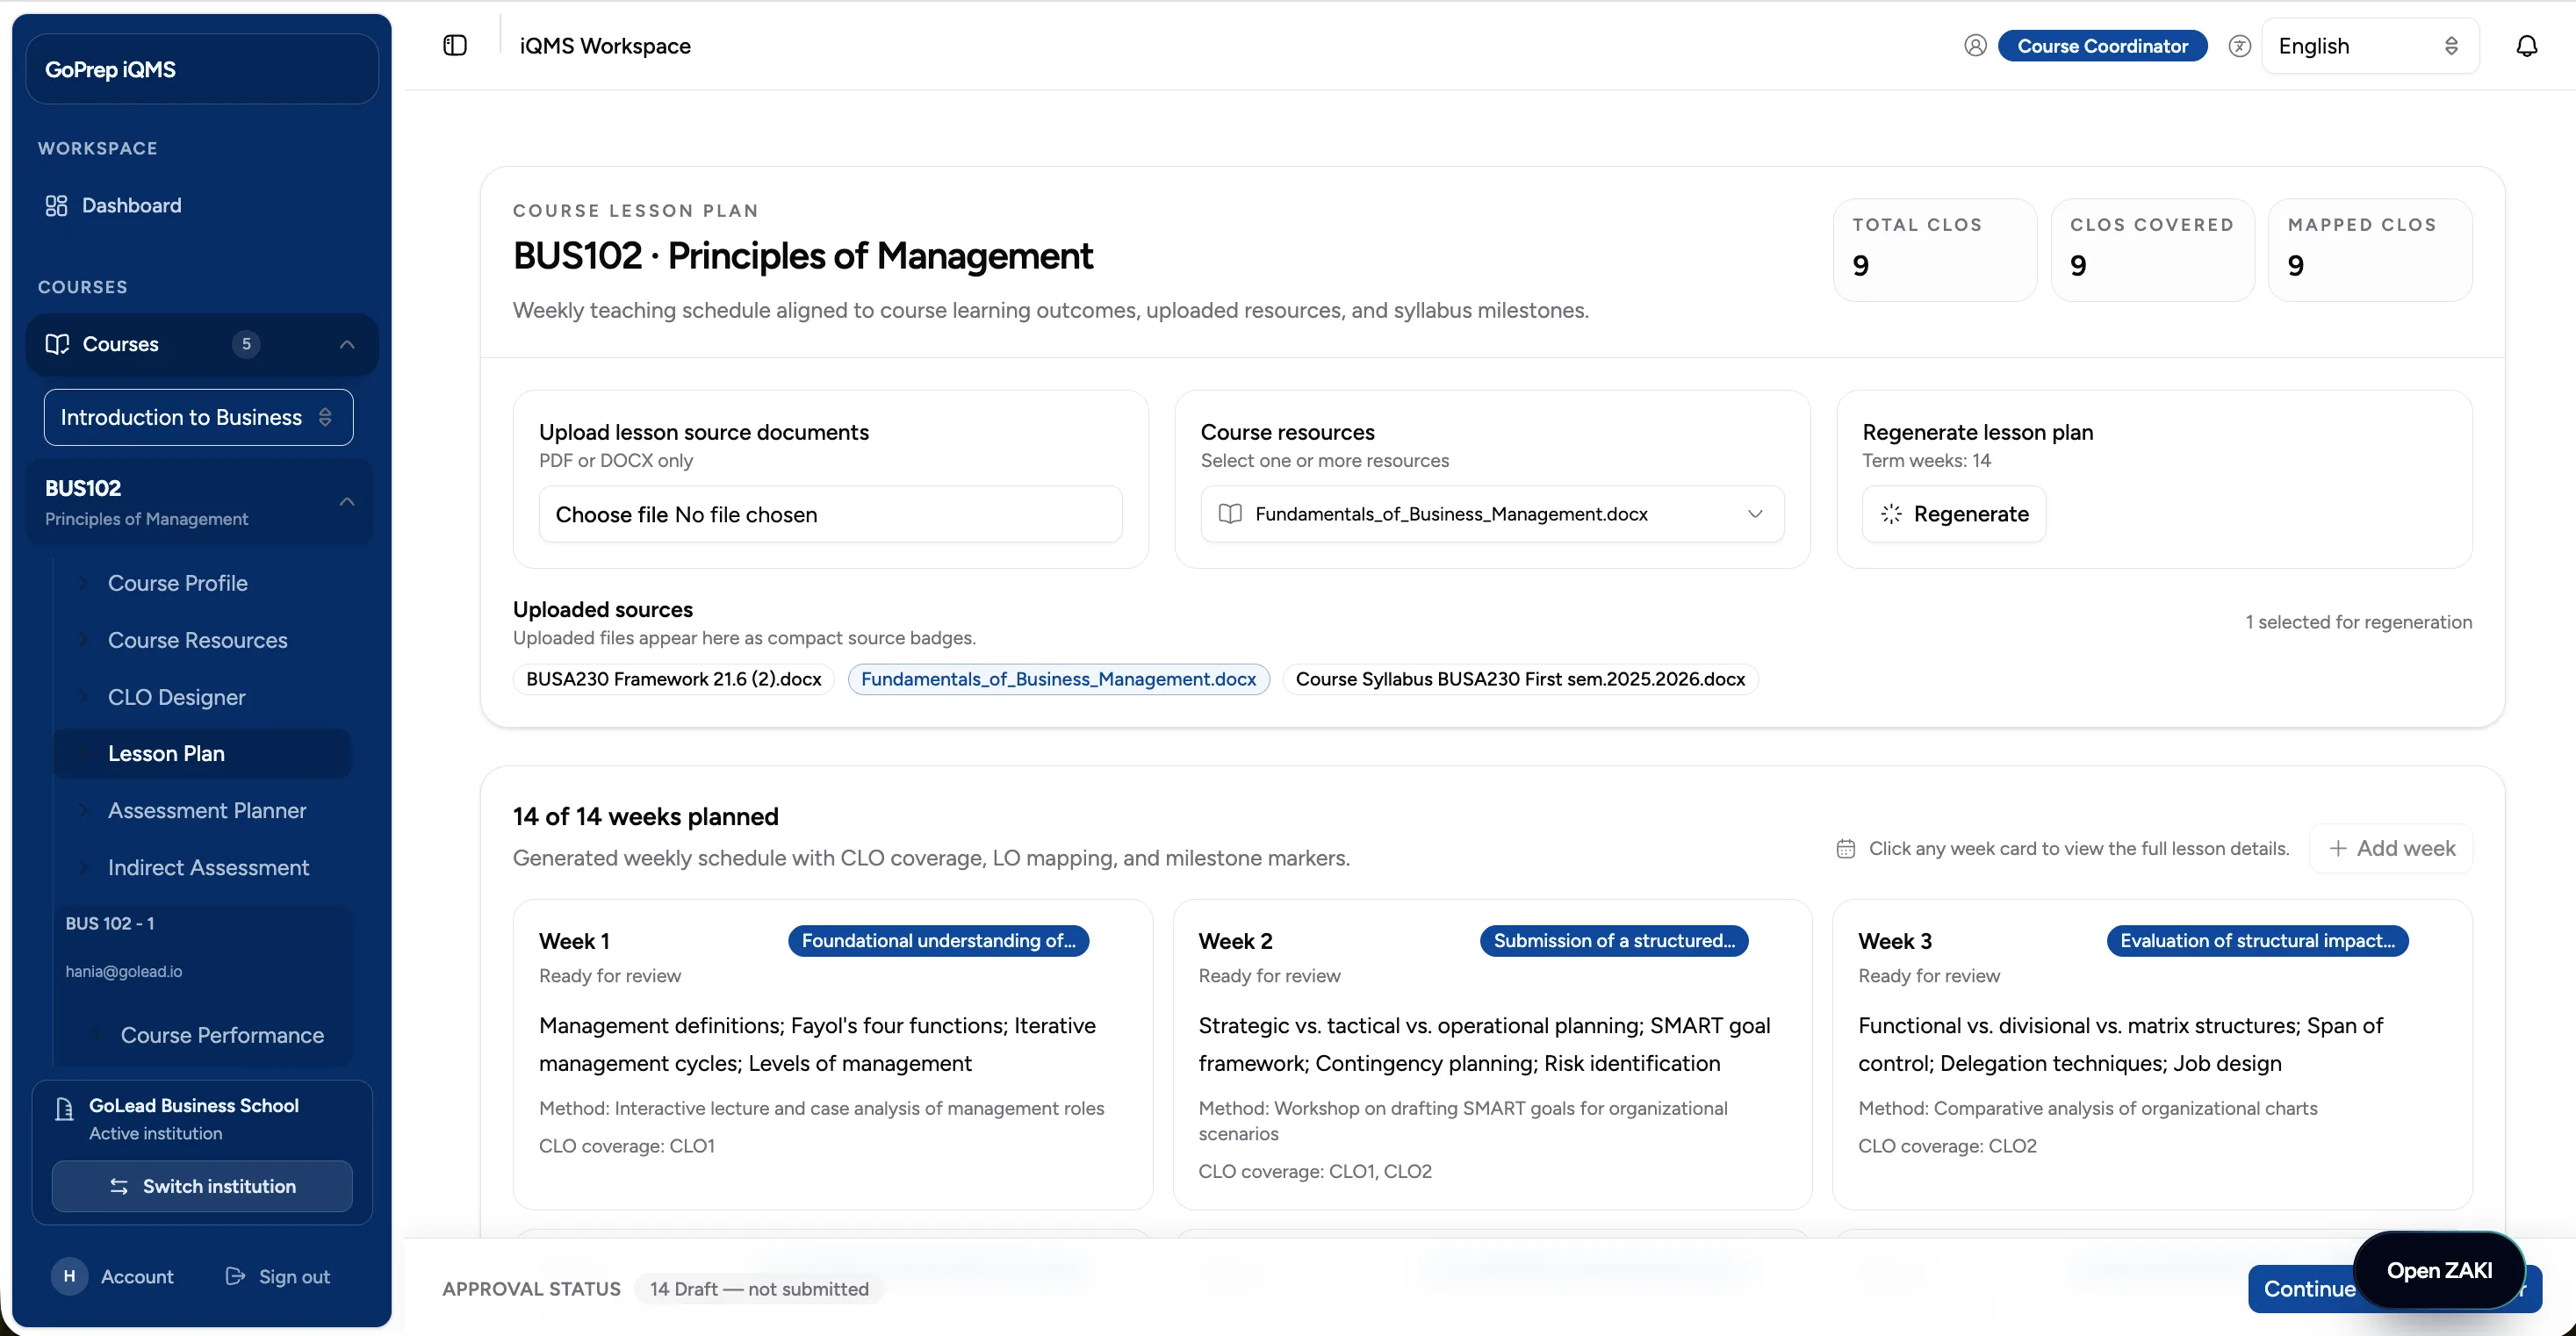Open the Week 2 lesson card
The height and width of the screenshot is (1336, 2576).
1492,1055
